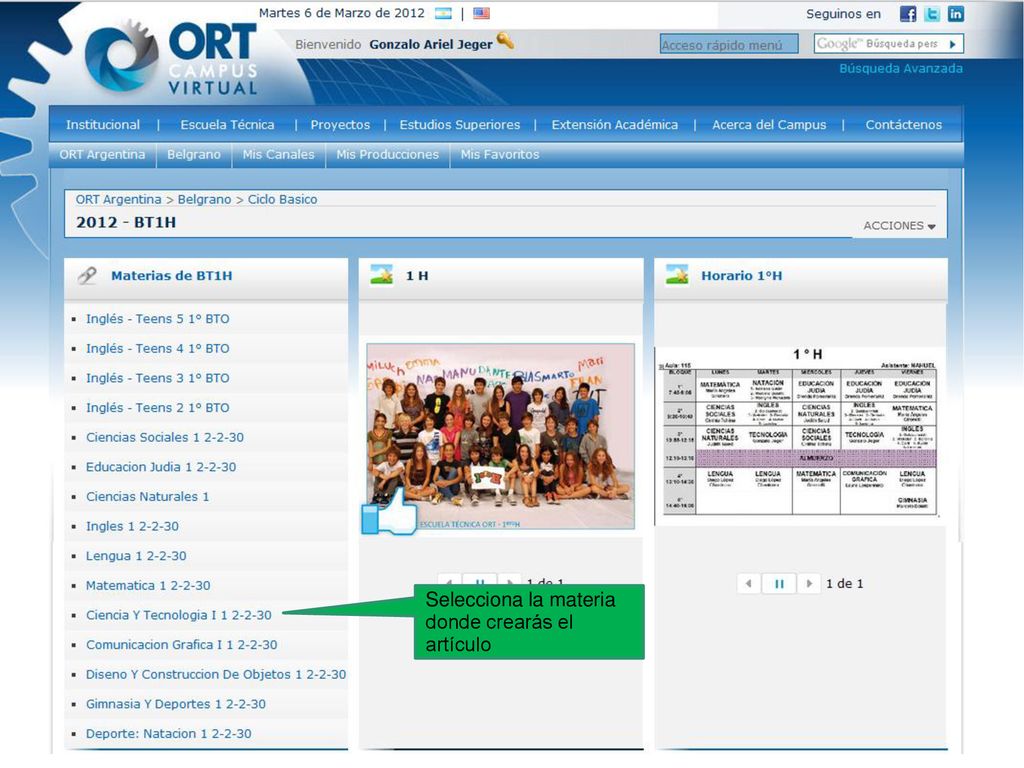The width and height of the screenshot is (1024, 768).
Task: Open the Extensión Académica menu
Action: 615,125
